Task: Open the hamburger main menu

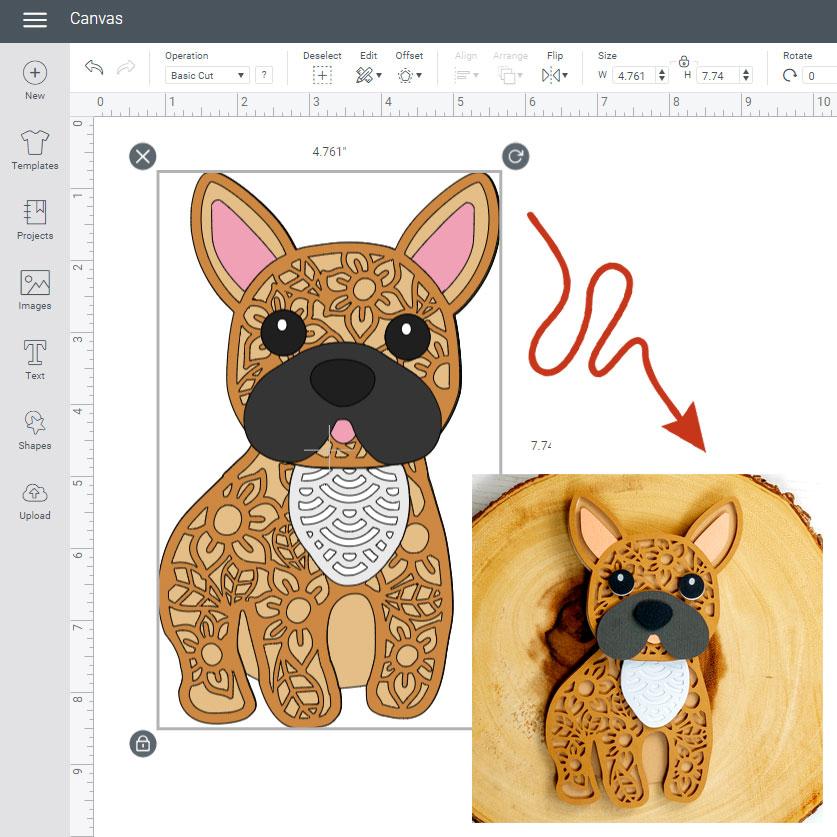Action: point(34,20)
